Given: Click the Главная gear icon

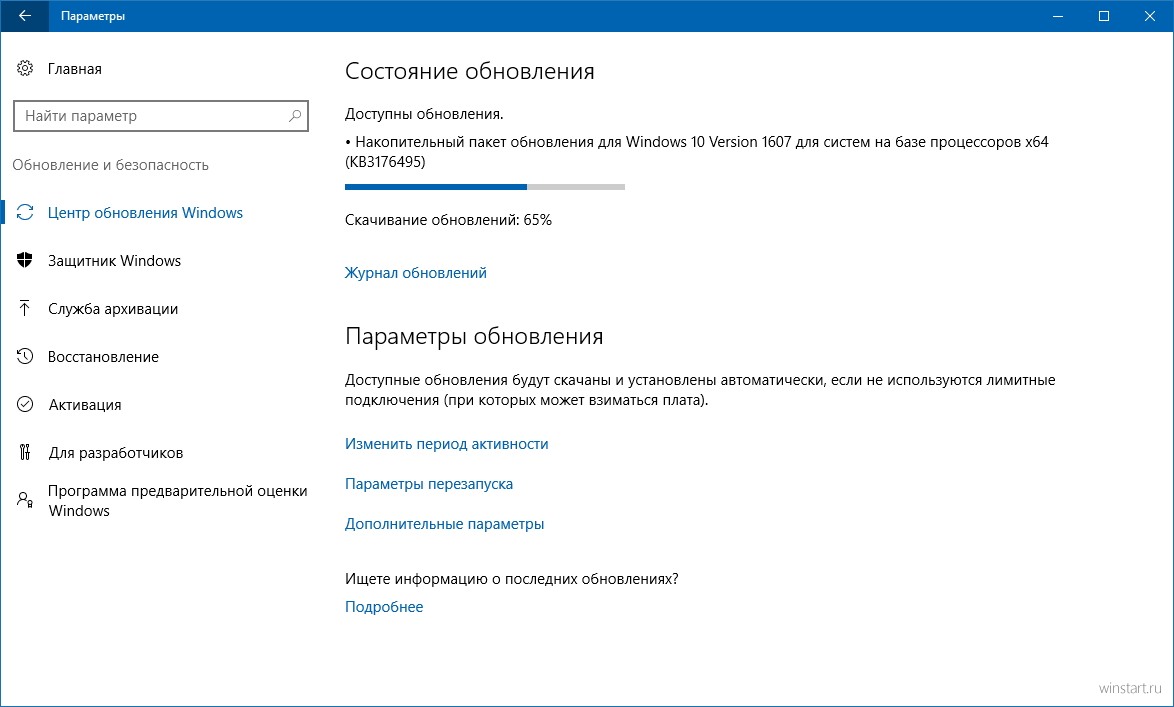Looking at the screenshot, I should tap(25, 68).
